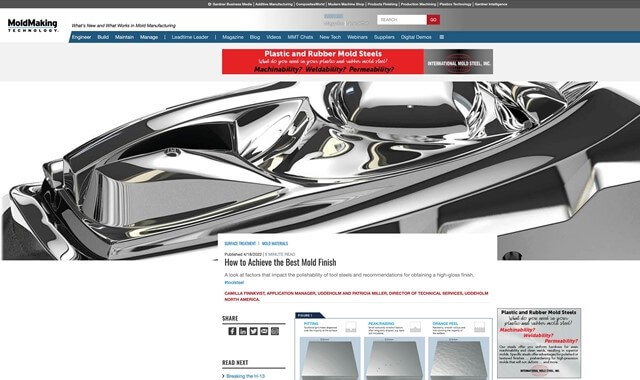Share the article on Twitter

click(253, 331)
